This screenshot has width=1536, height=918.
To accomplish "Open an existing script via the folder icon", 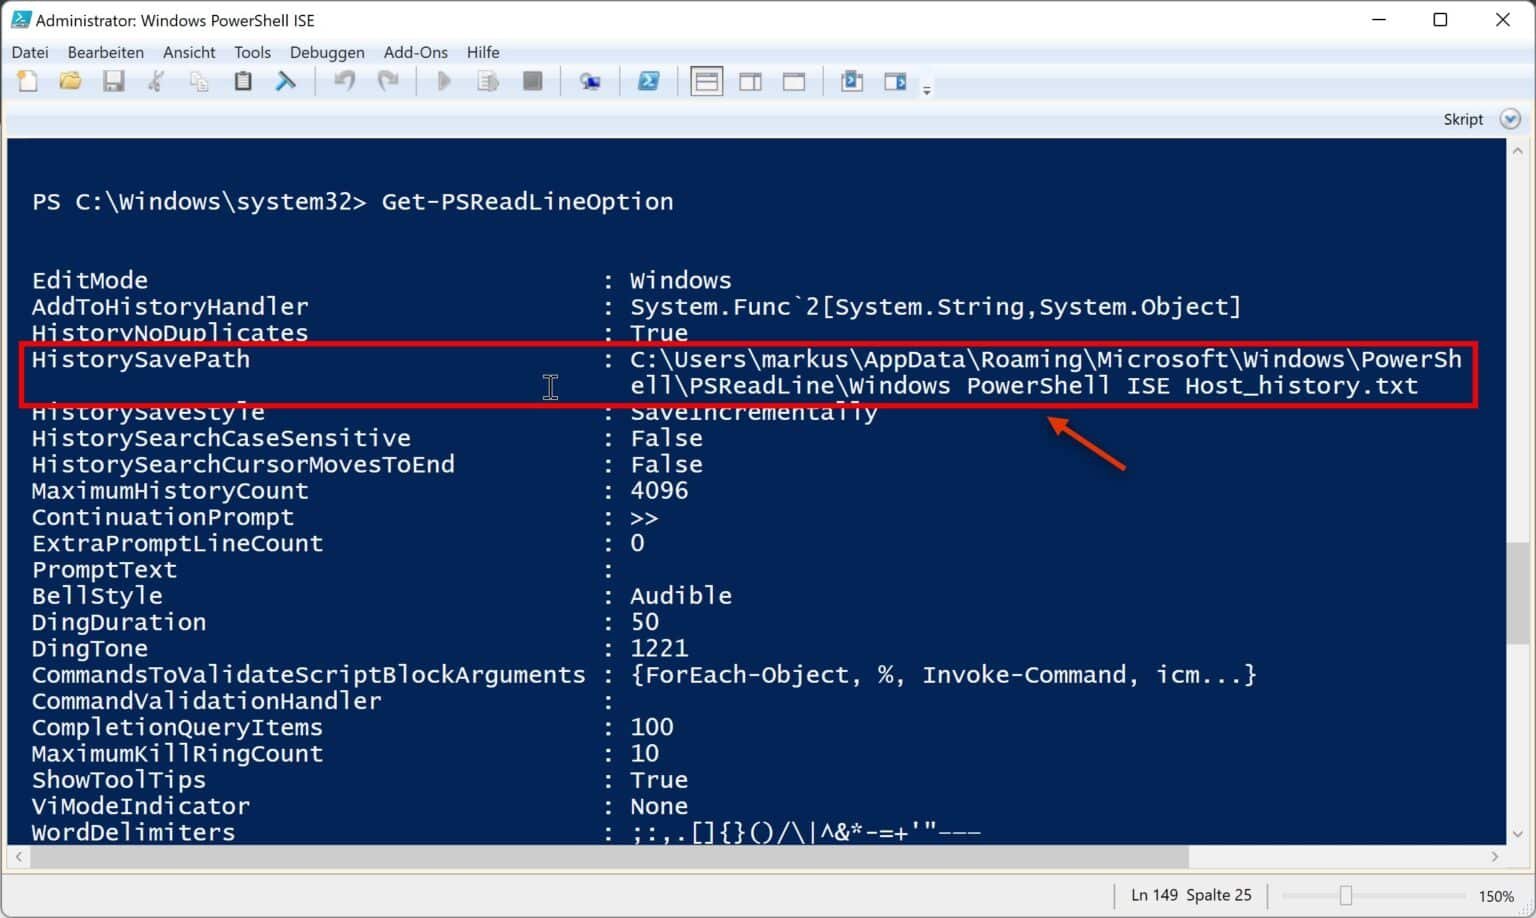I will (70, 81).
